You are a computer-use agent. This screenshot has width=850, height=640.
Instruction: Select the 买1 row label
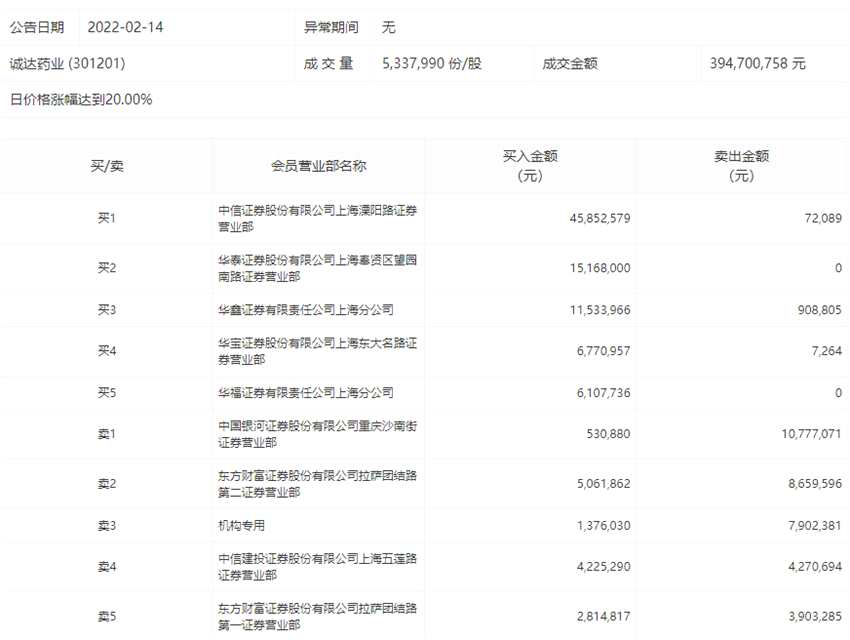click(x=107, y=218)
